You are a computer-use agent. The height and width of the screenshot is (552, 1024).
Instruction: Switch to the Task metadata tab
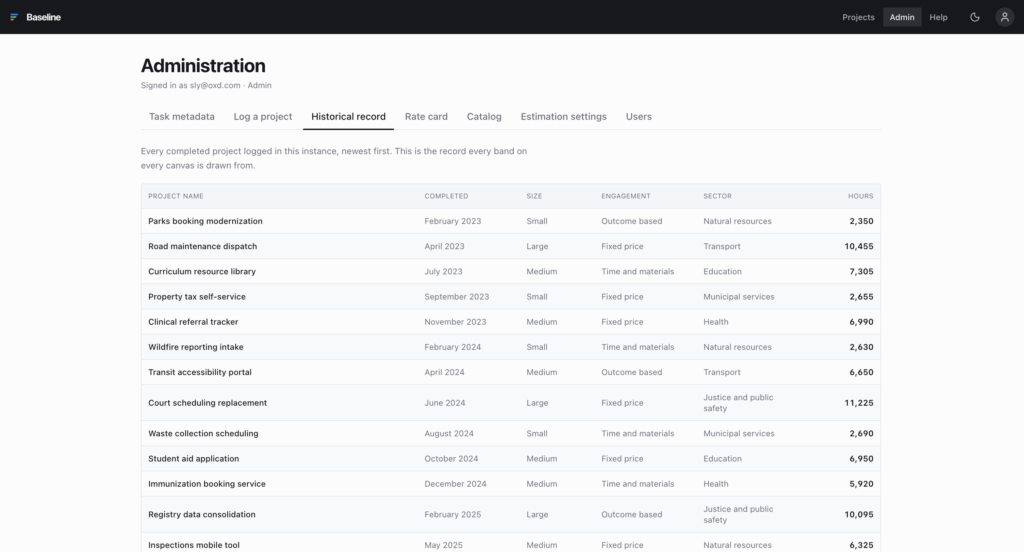tap(182, 116)
